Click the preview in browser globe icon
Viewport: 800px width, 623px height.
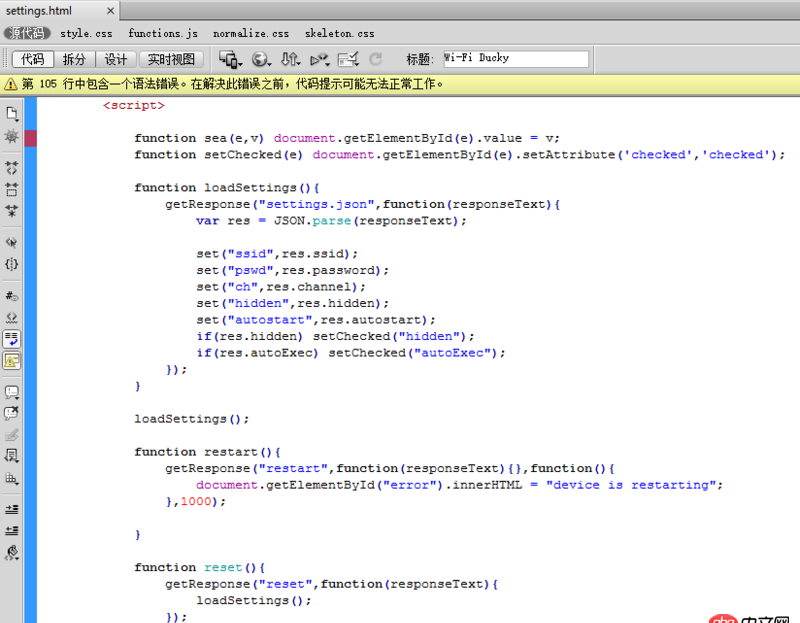tap(260, 60)
